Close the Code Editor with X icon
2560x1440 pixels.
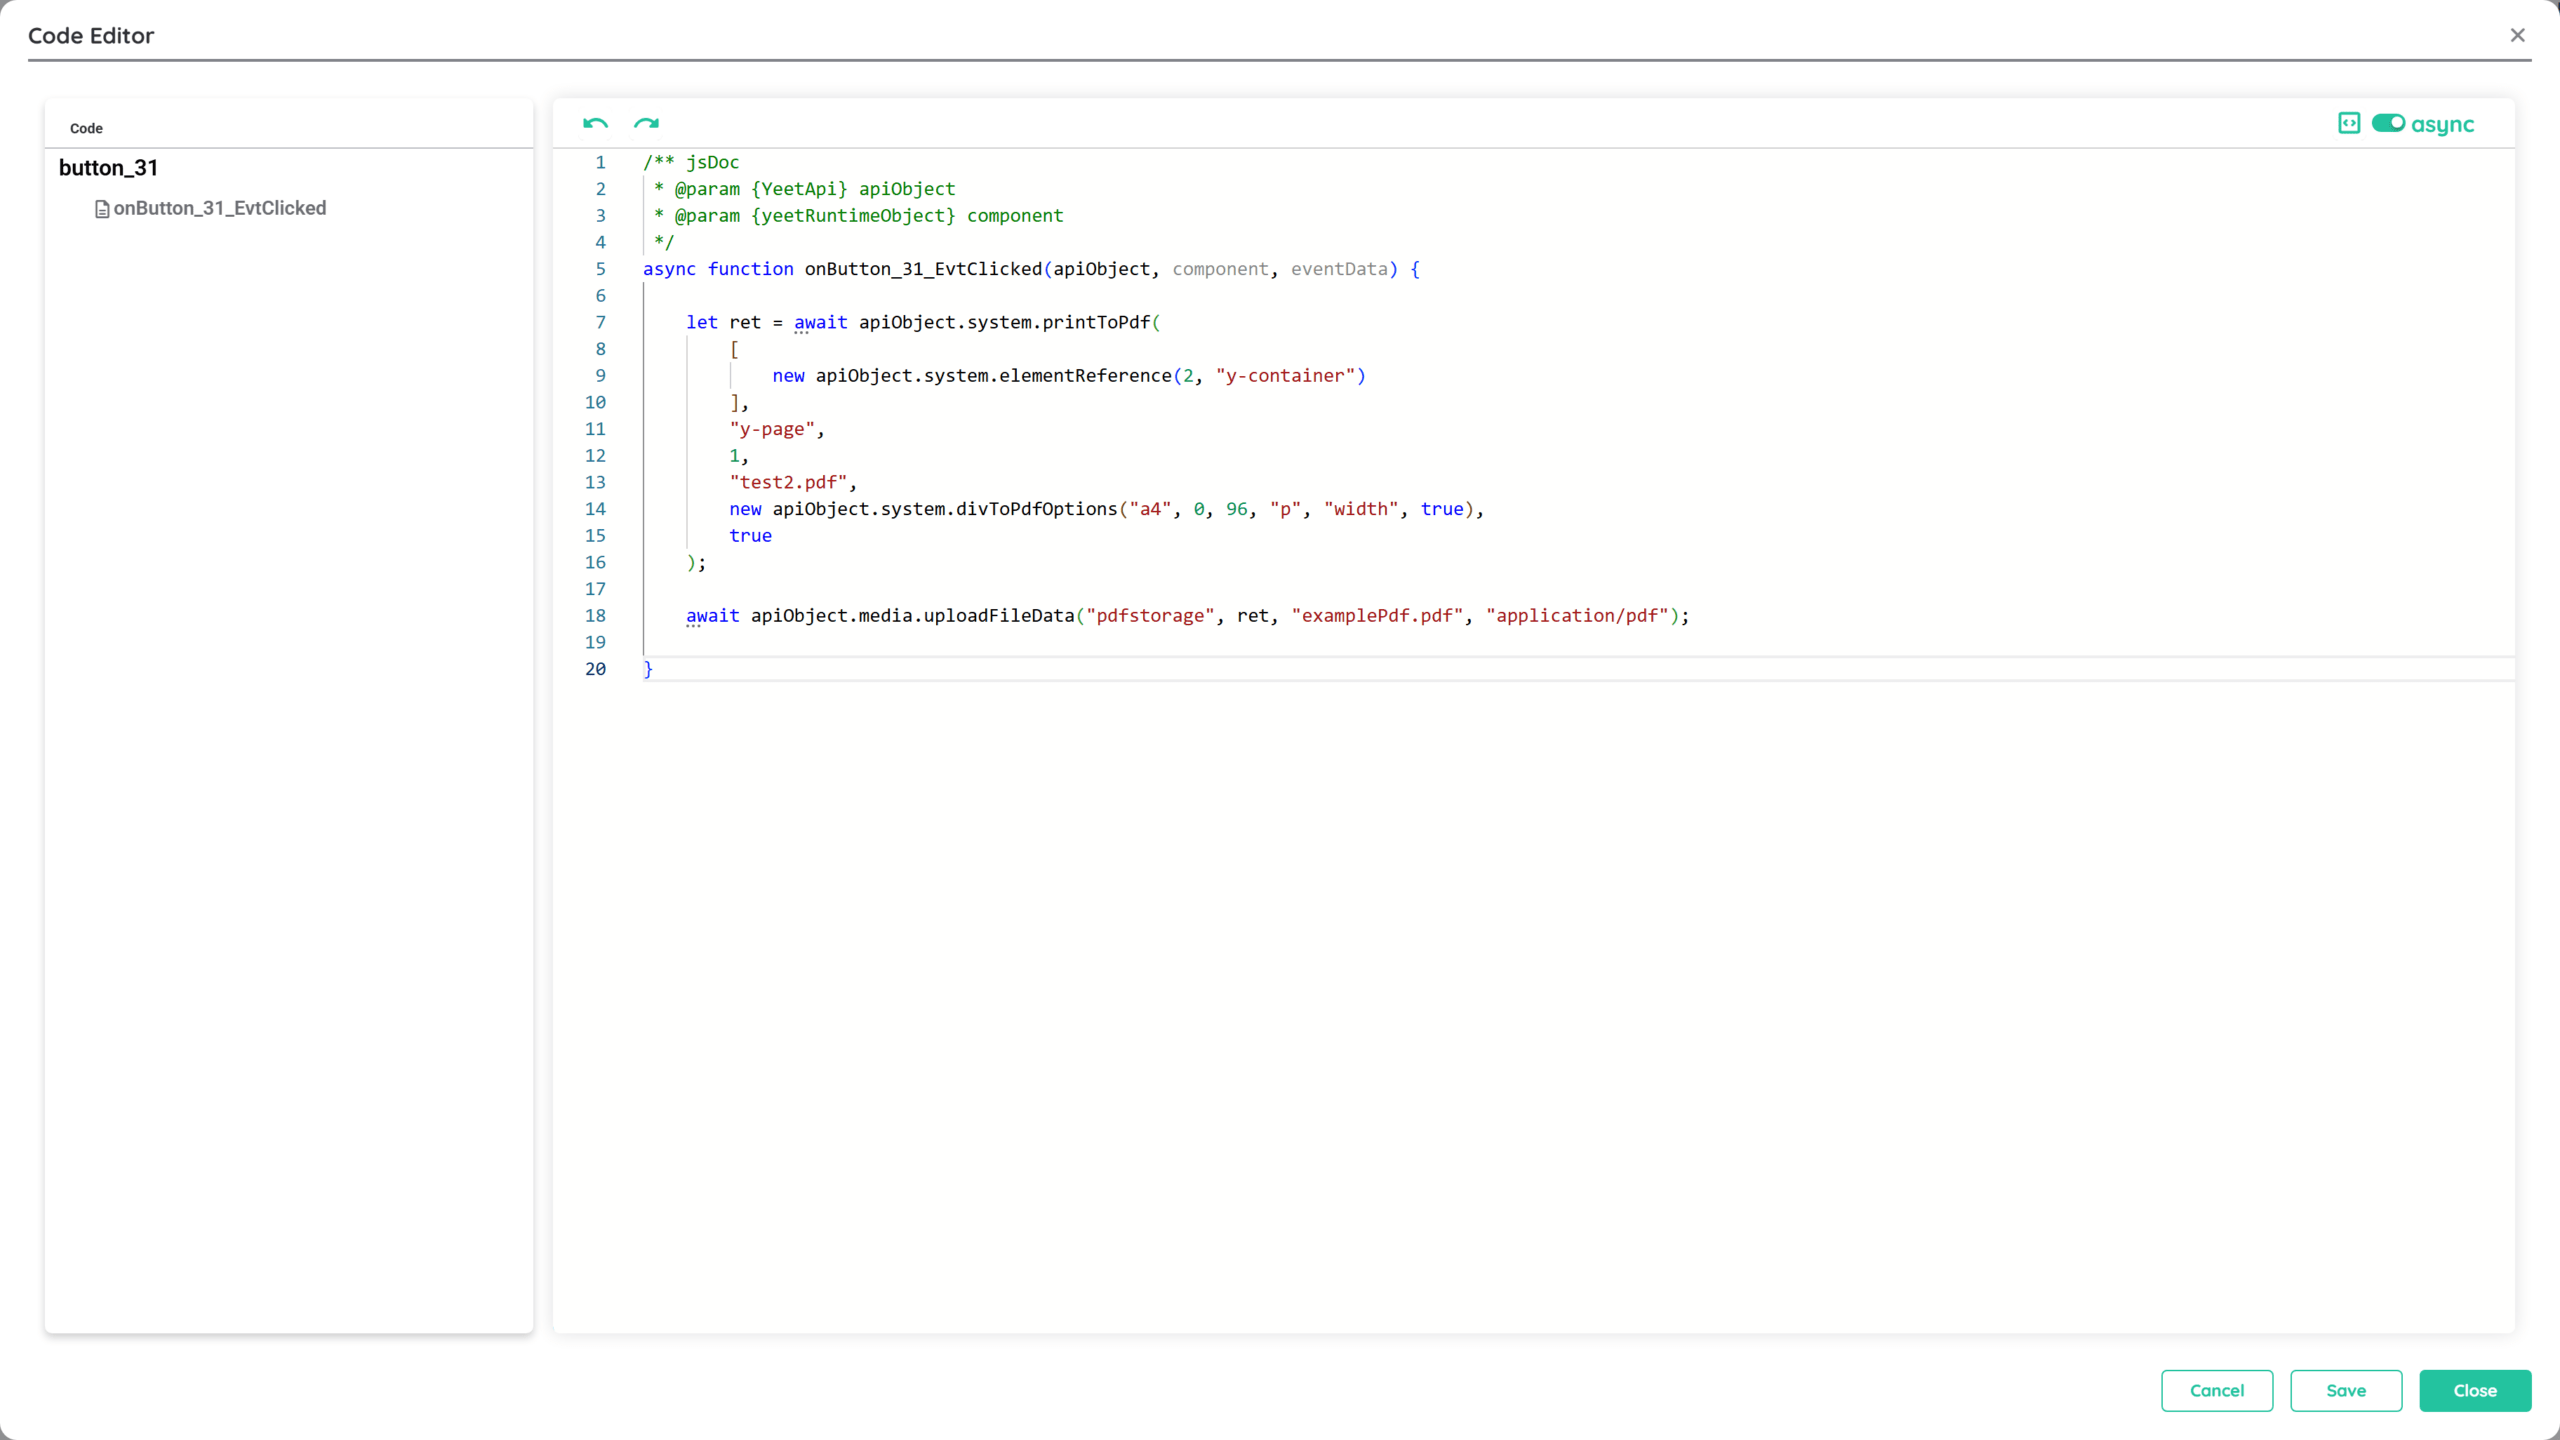coord(2517,35)
